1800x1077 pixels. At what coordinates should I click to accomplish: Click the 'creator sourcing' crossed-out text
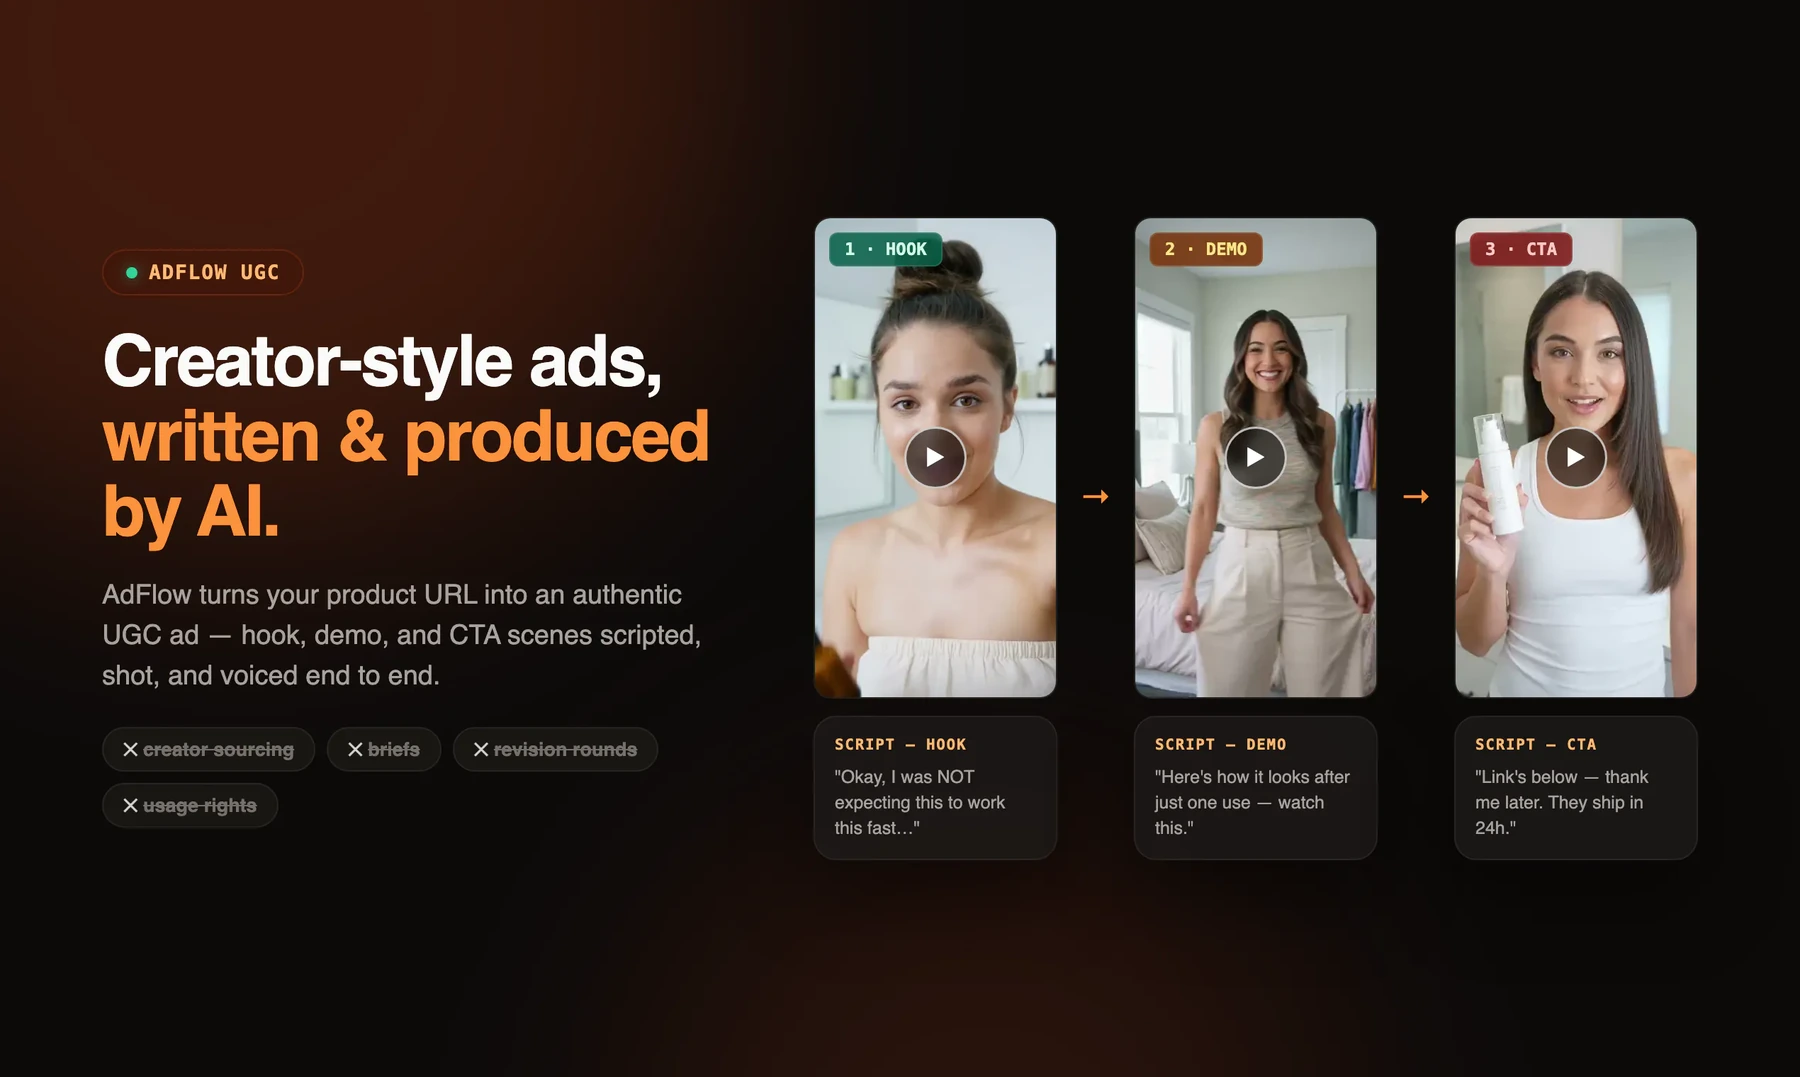pyautogui.click(x=218, y=750)
